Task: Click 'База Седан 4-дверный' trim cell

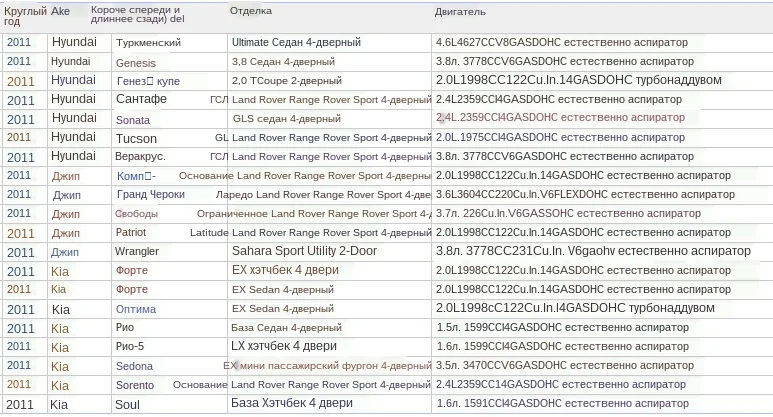Action: [286, 328]
